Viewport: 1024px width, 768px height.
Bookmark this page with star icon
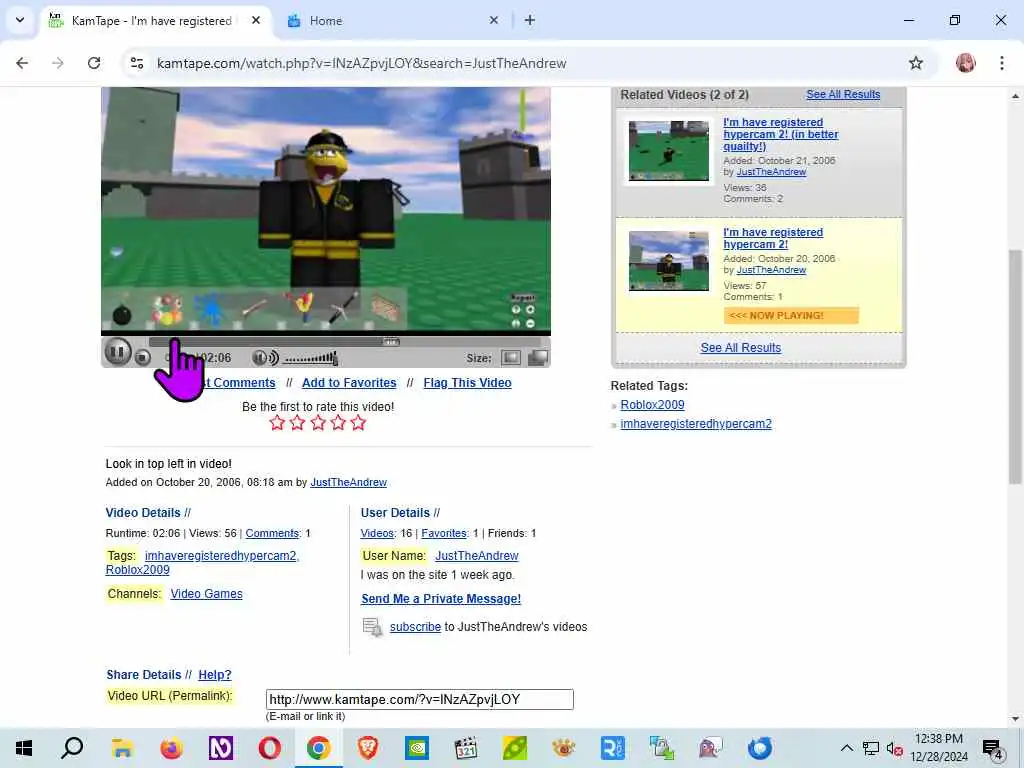point(916,63)
